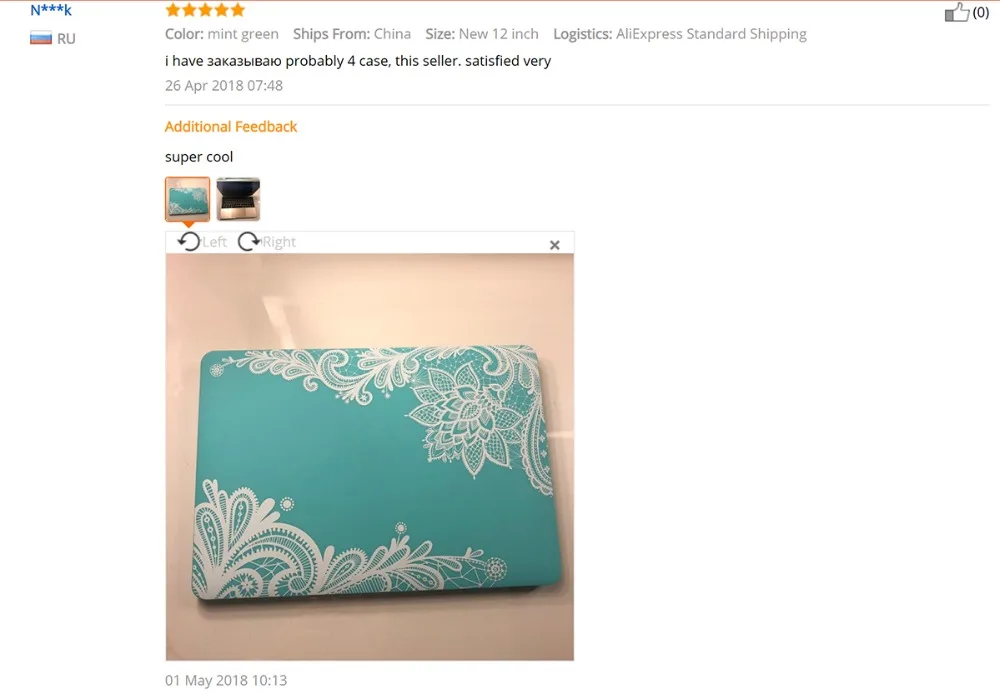The width and height of the screenshot is (1000, 694).
Task: Click the RU country label
Action: (x=66, y=39)
